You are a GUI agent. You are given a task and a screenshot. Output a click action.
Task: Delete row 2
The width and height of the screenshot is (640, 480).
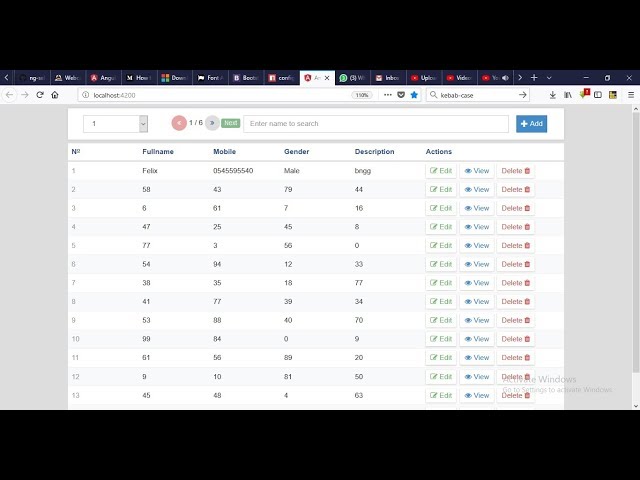(x=516, y=189)
